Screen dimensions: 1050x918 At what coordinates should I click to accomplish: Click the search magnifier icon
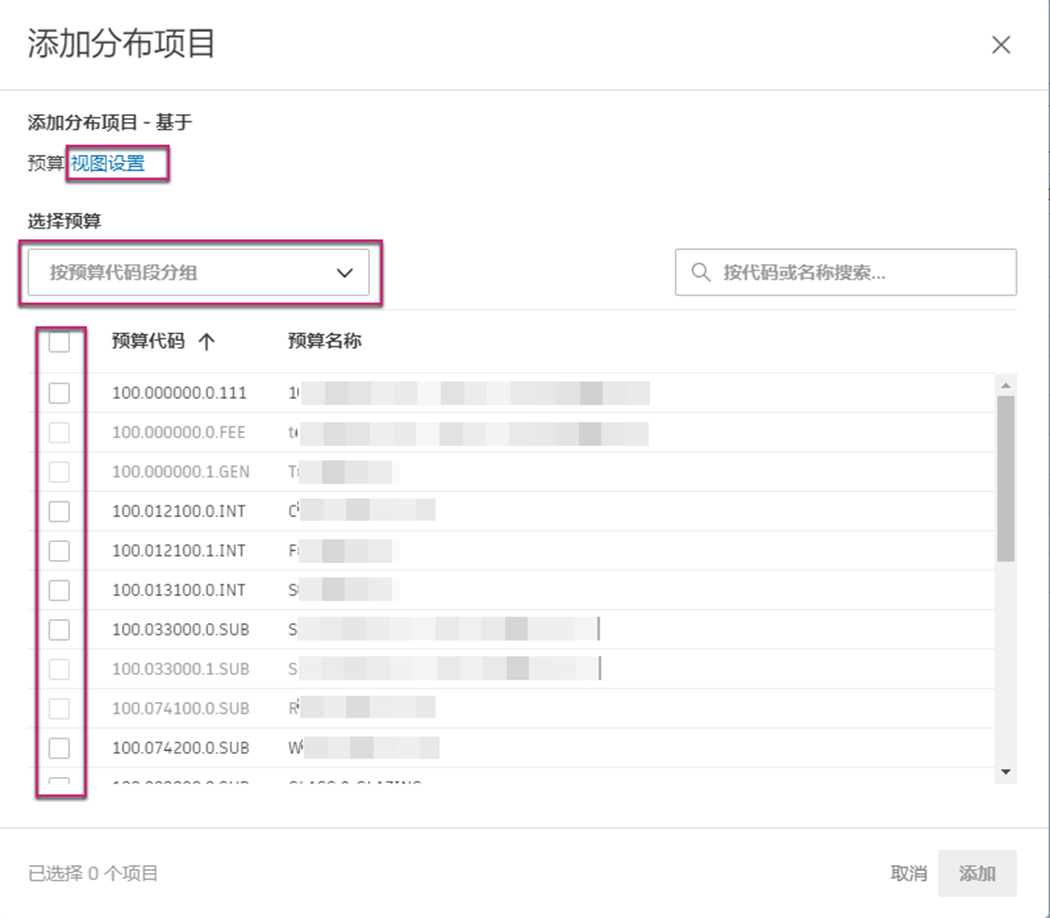700,272
